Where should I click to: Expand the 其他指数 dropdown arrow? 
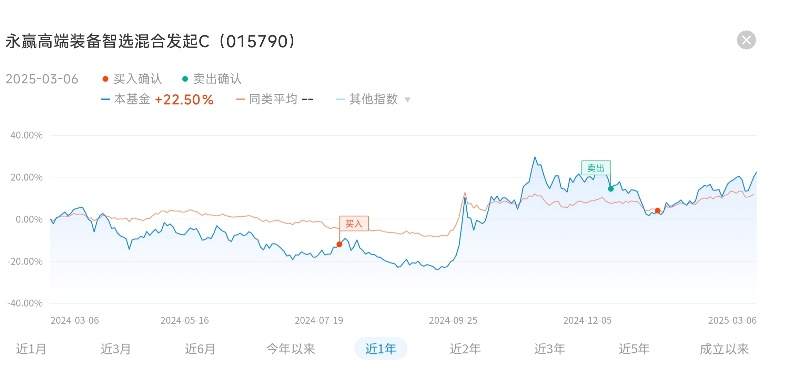[407, 100]
